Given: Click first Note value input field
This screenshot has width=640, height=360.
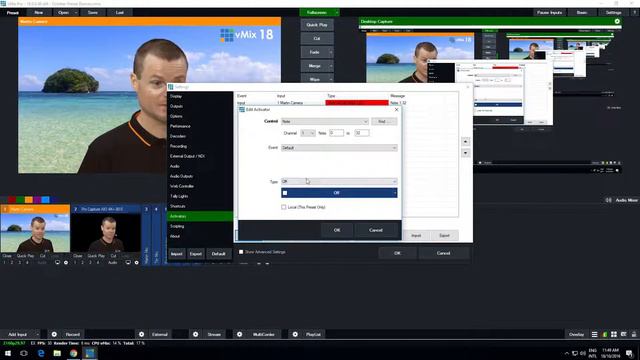Looking at the screenshot, I should 336,133.
